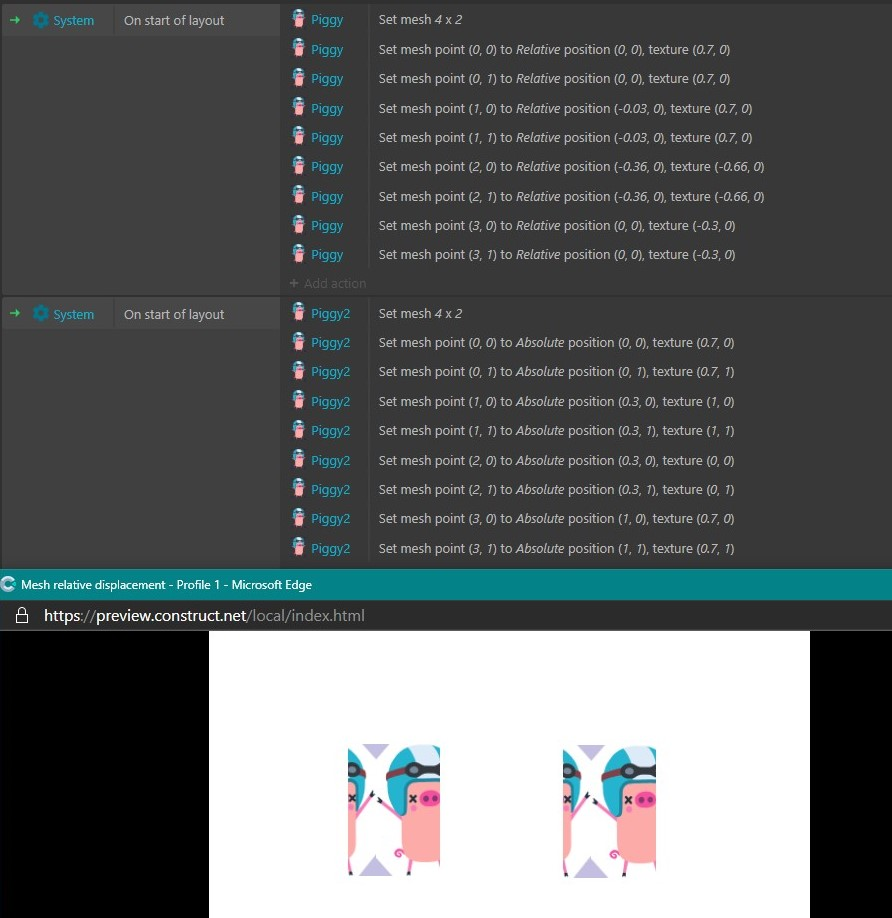Click the Piggy2 object name on the Set mesh row

(x=330, y=314)
